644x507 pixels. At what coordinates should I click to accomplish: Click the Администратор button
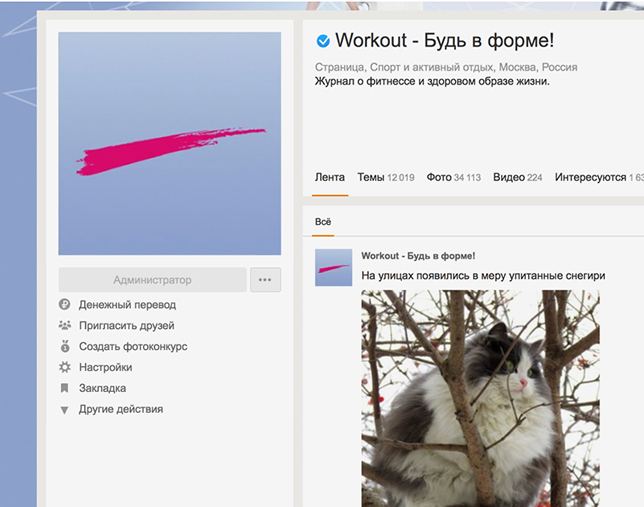coord(152,280)
